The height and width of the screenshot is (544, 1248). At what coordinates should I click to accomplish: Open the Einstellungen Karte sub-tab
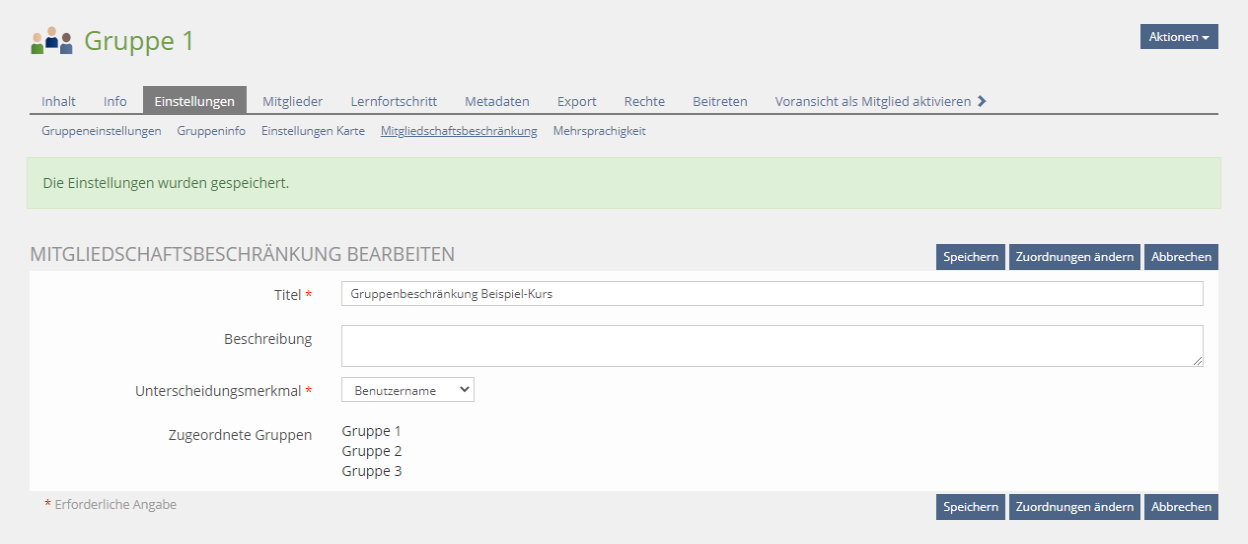[313, 131]
